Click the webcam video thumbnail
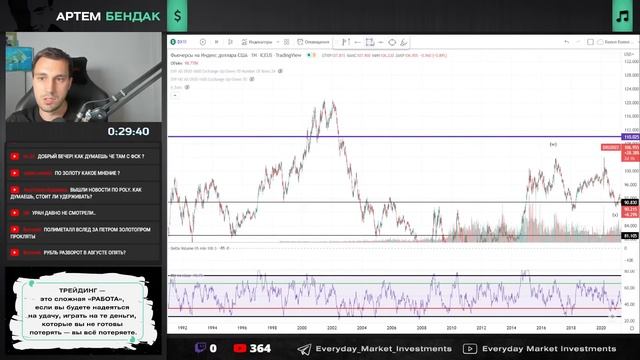This screenshot has width=640, height=360. pos(83,77)
